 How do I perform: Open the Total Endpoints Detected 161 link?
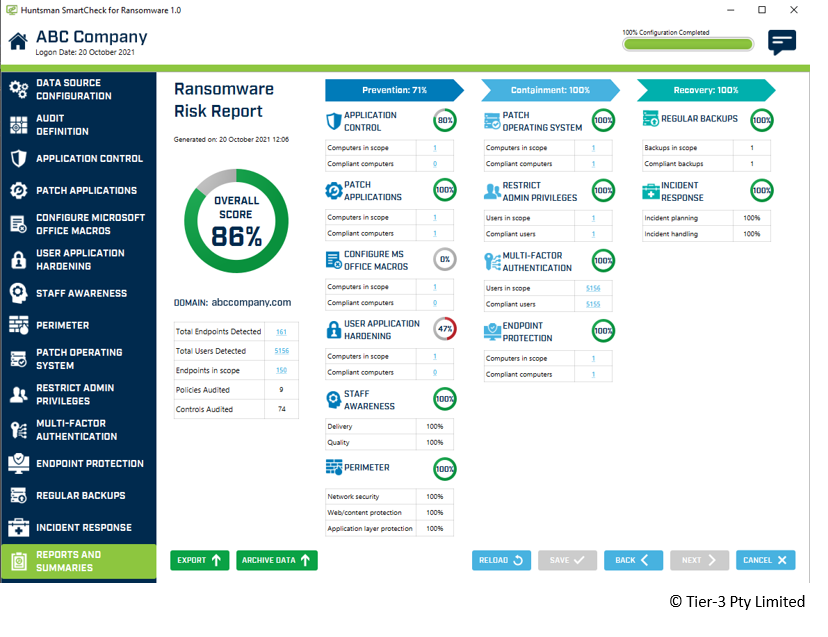281,332
